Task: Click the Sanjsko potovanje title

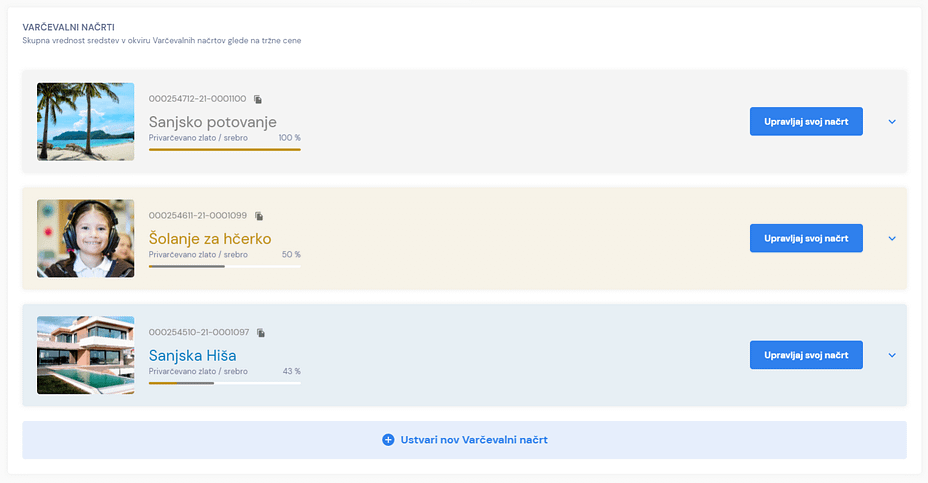Action: [x=212, y=122]
